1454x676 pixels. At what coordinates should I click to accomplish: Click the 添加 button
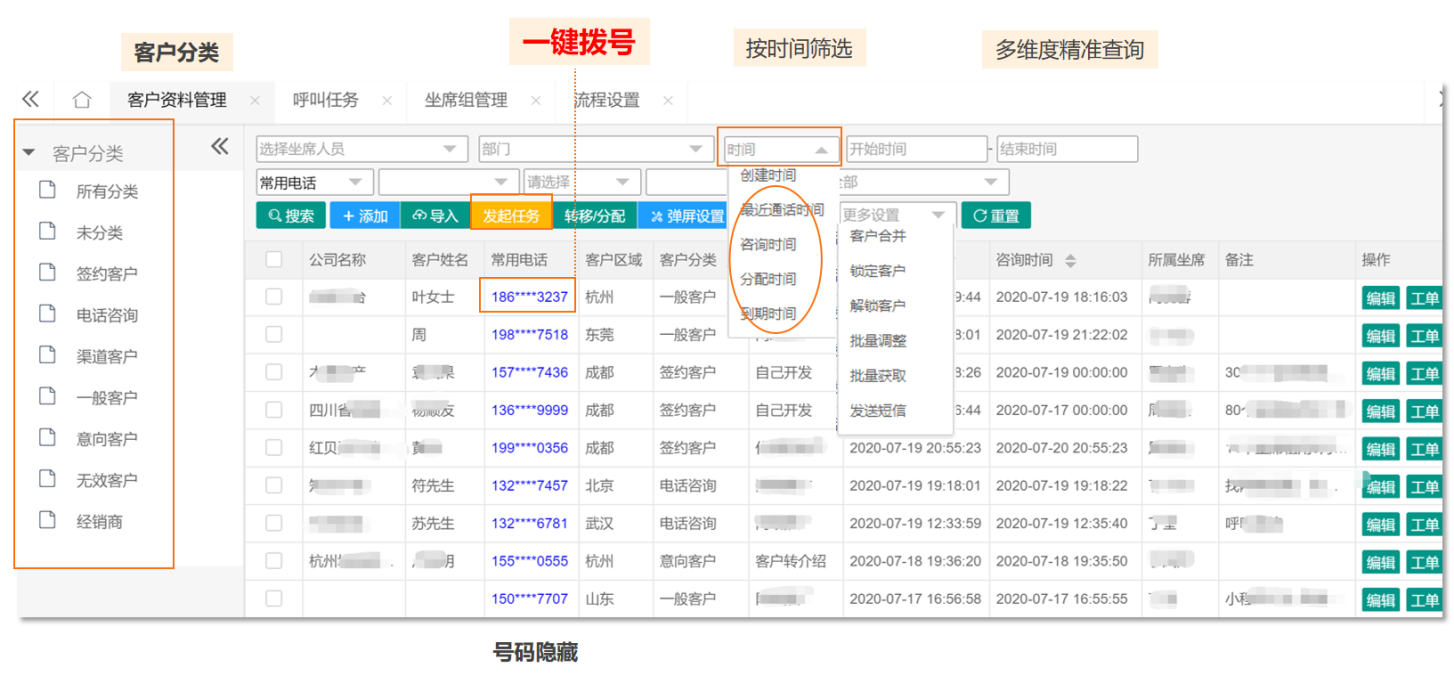click(x=365, y=215)
